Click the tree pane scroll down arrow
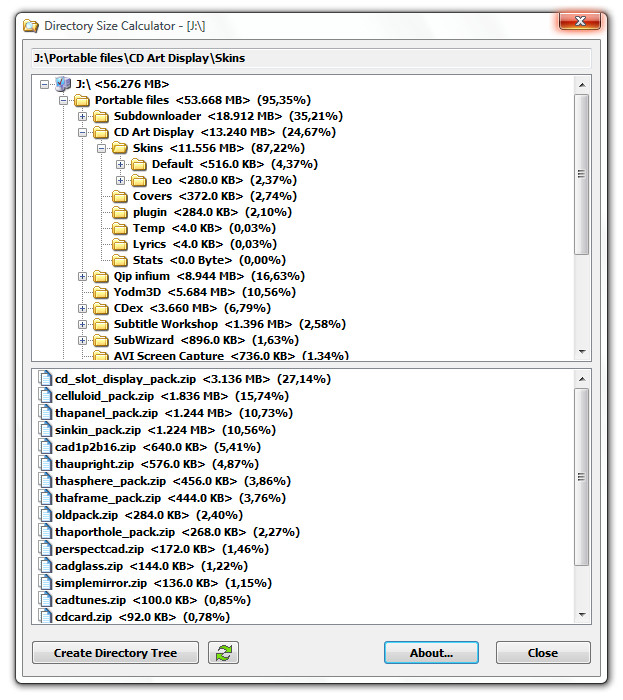 pos(582,352)
